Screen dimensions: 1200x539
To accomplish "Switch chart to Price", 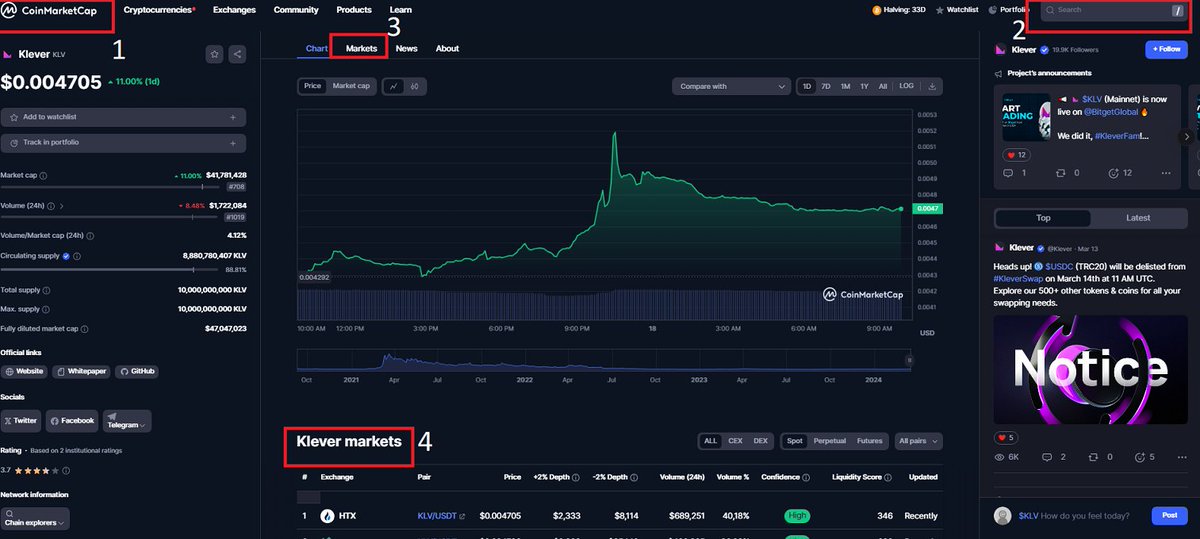I will pos(313,86).
